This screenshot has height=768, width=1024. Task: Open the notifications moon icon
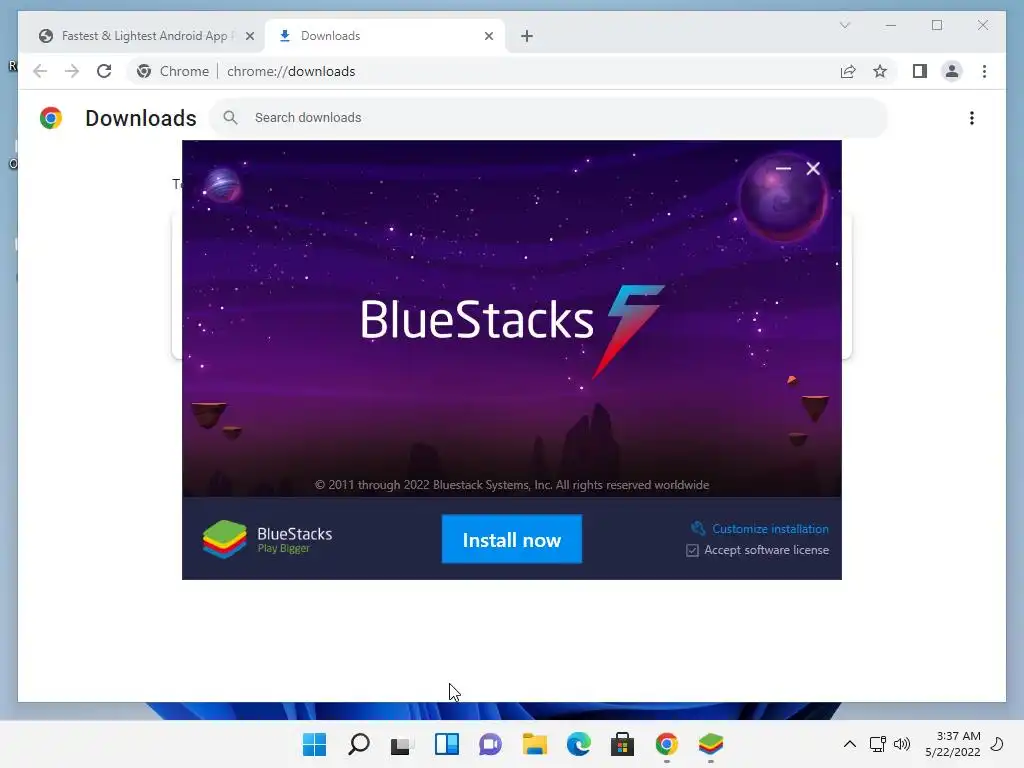(997, 744)
